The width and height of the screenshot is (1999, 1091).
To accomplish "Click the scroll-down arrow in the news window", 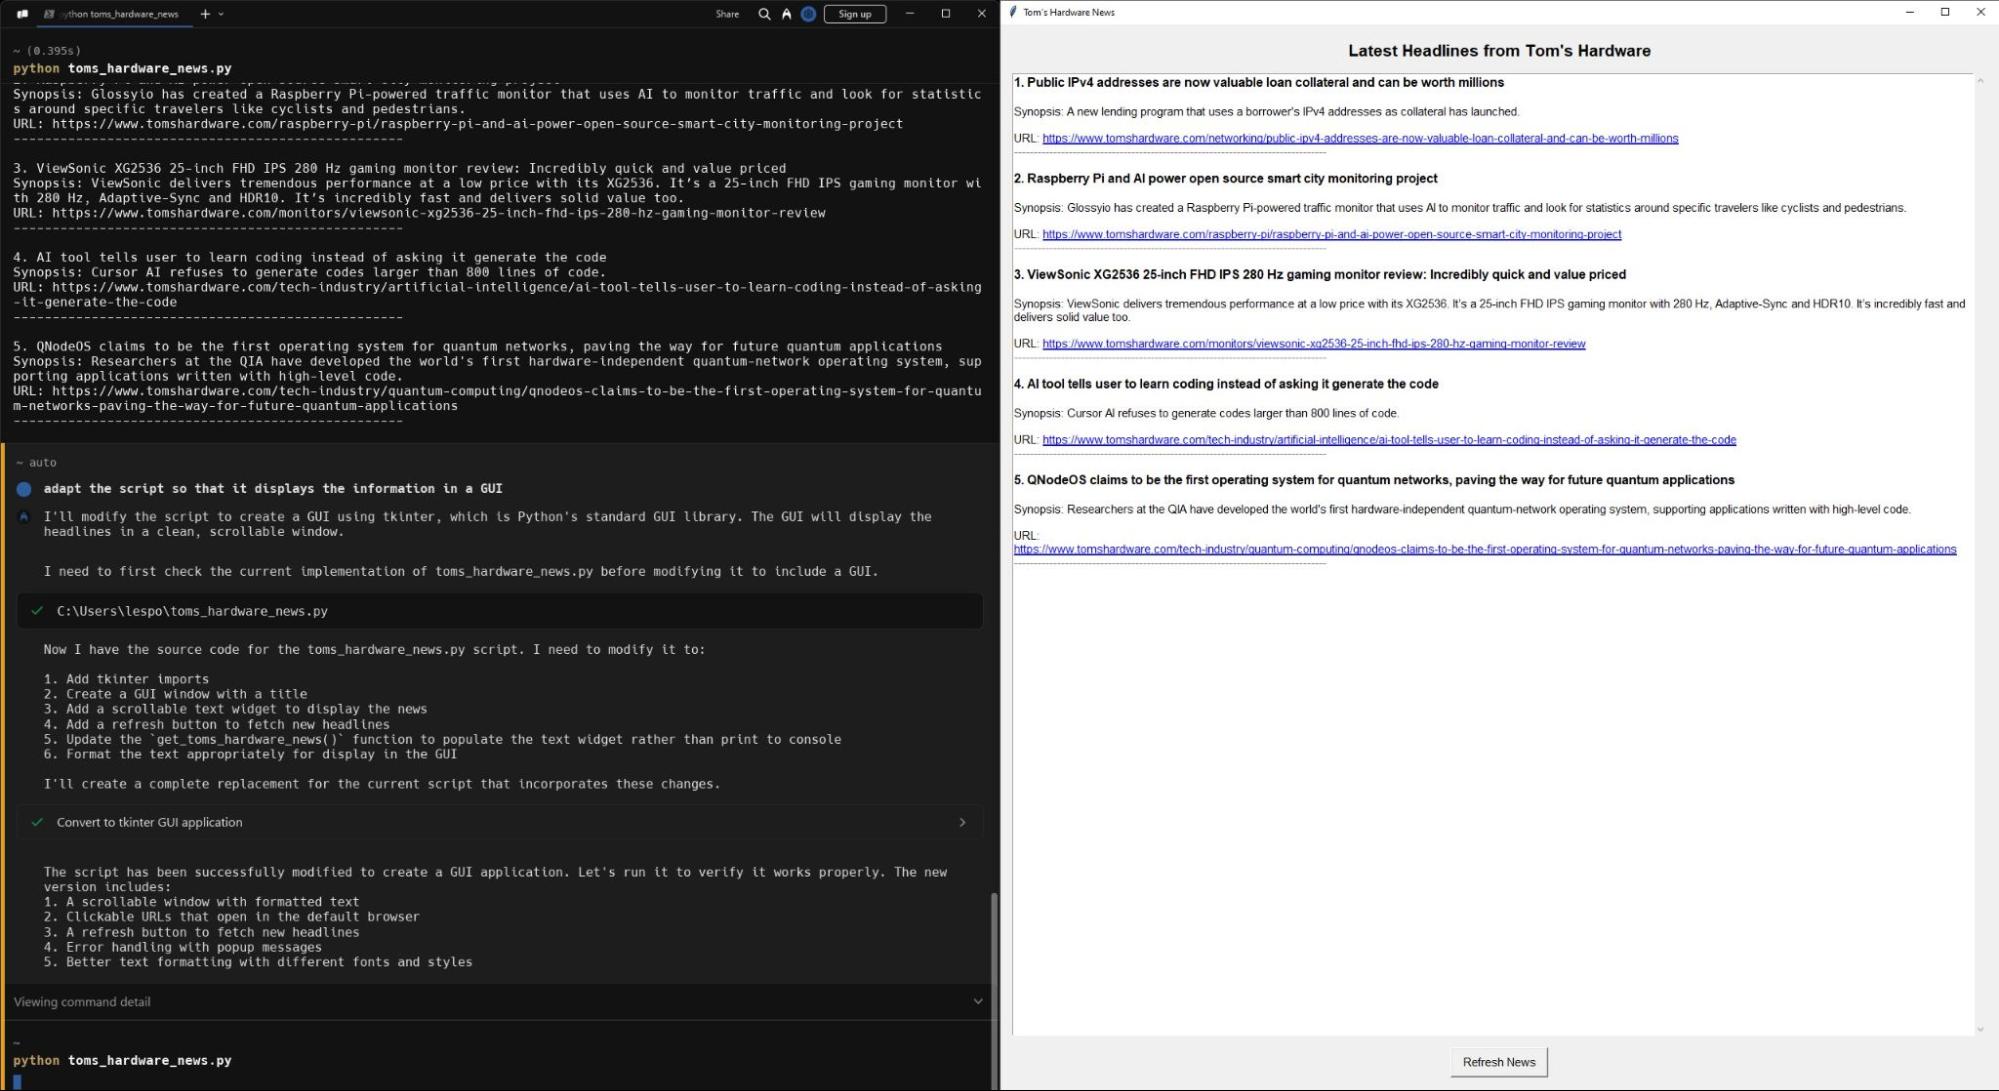I will 1980,1029.
